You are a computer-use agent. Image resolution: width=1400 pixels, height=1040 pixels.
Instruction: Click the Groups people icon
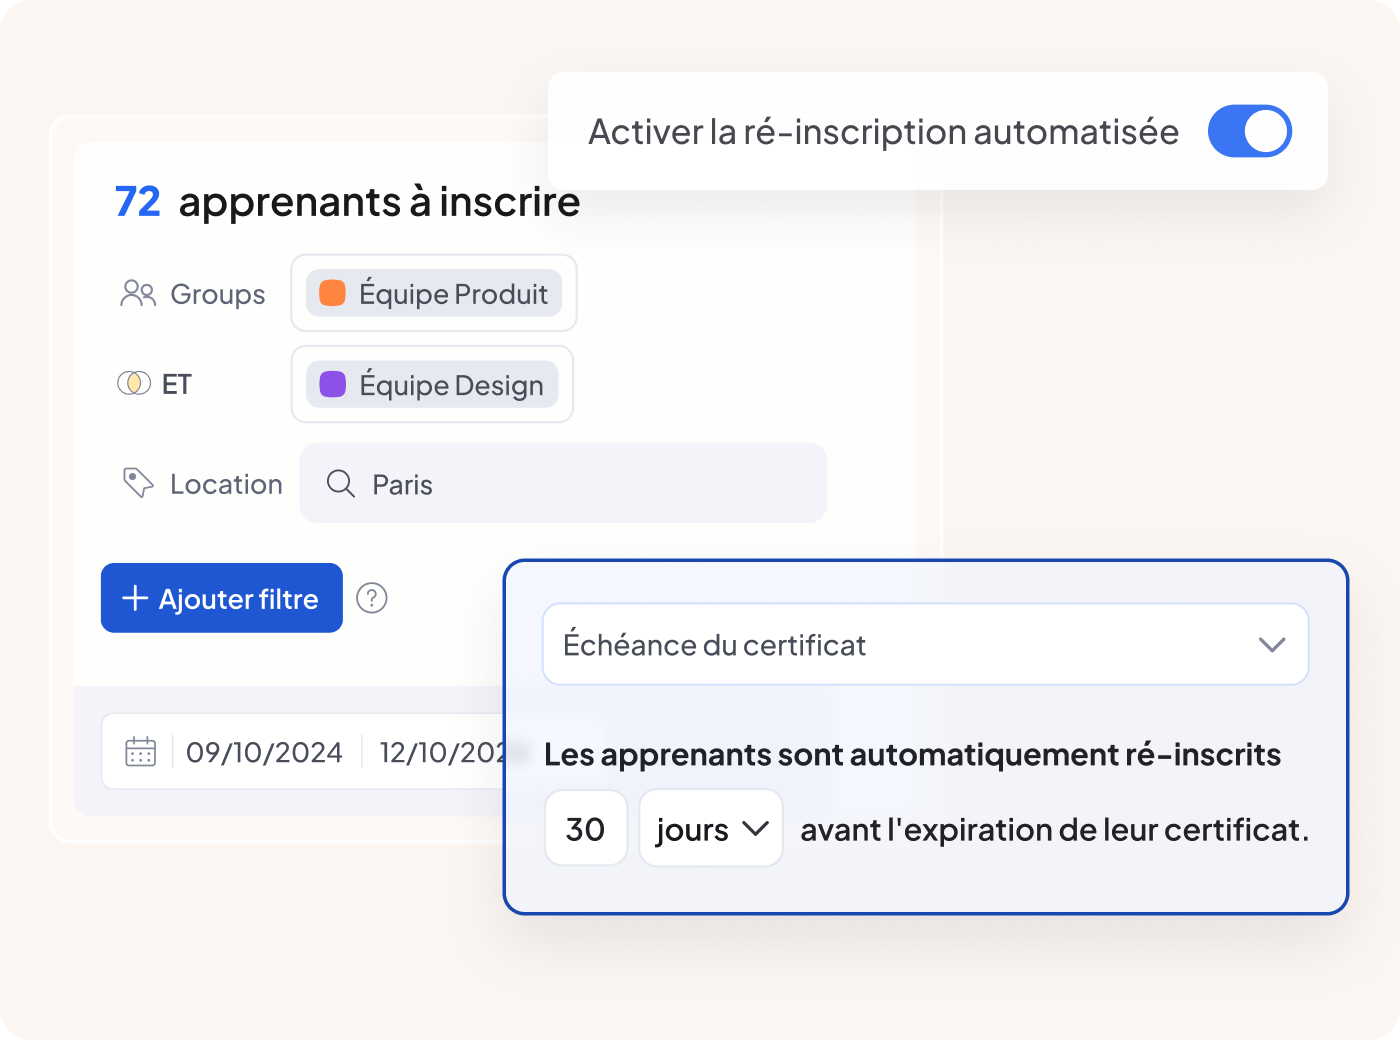point(138,293)
